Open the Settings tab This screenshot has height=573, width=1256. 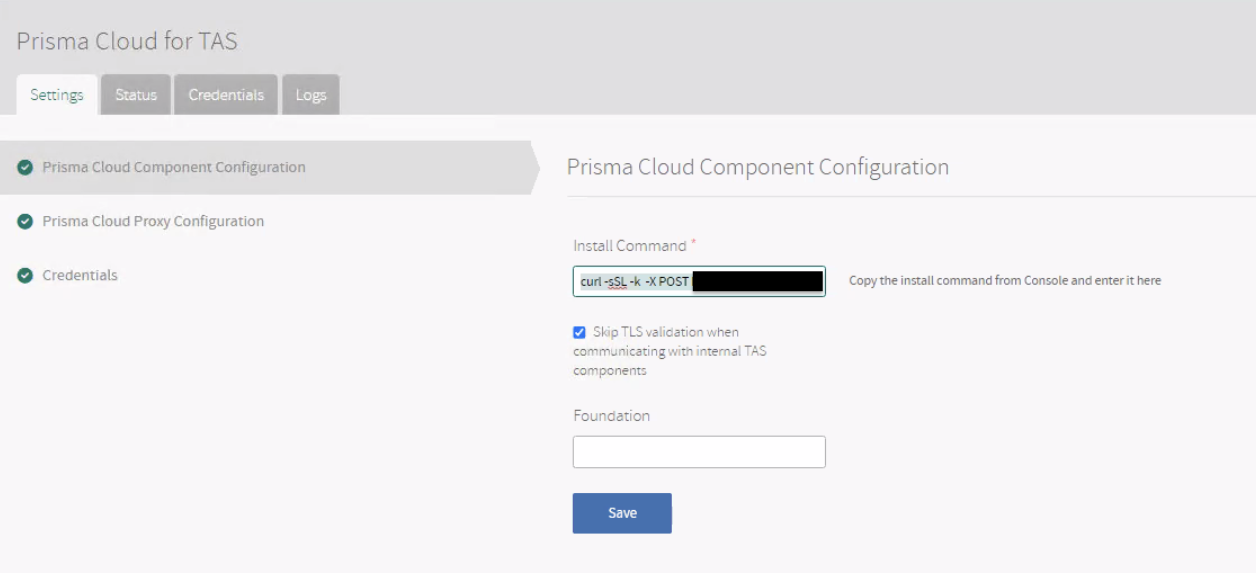(x=57, y=95)
